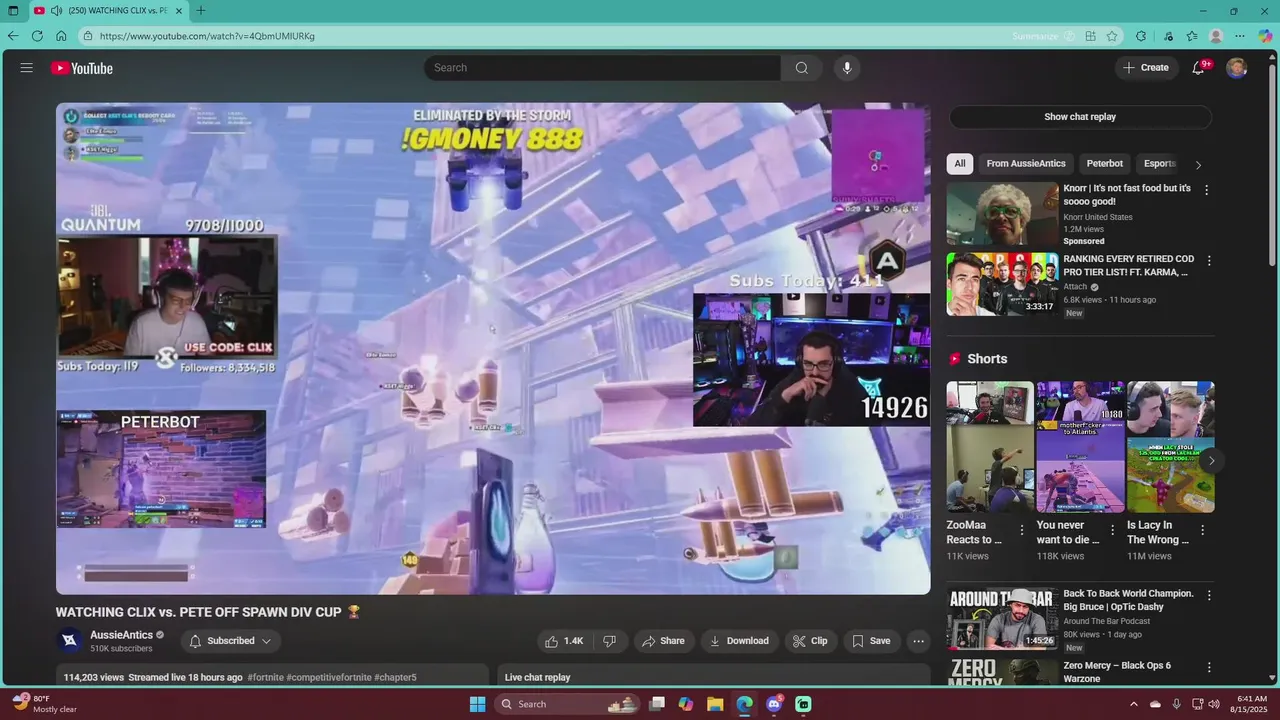1280x720 pixels.
Task: Open options for Is Lacy In The Wrong short
Action: 1203,530
